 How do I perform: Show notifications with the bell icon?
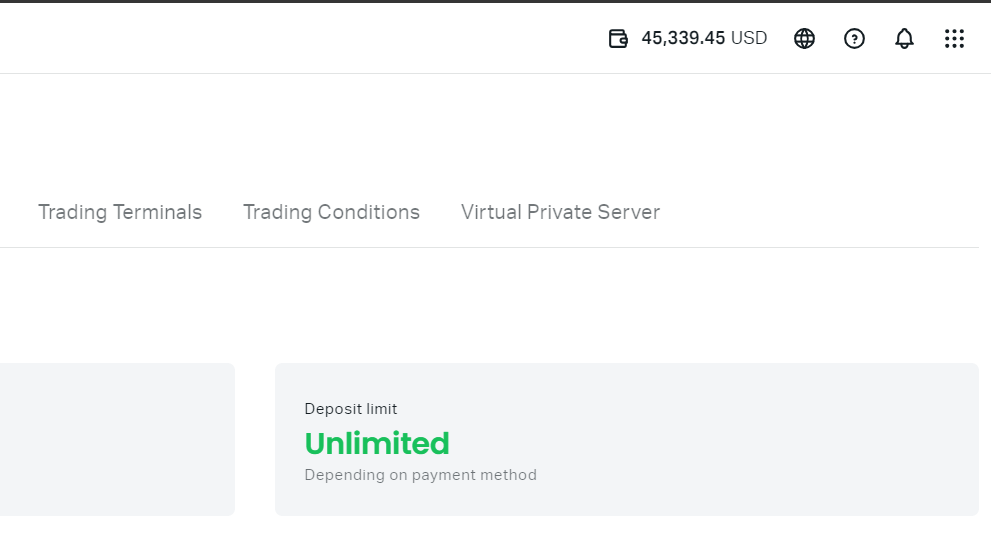[x=904, y=39]
